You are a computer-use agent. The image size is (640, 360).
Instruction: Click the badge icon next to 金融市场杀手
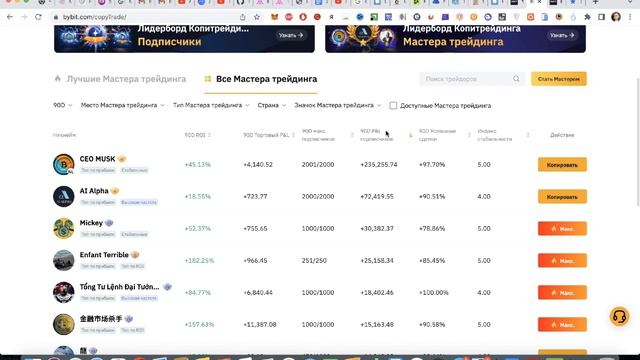(129, 319)
